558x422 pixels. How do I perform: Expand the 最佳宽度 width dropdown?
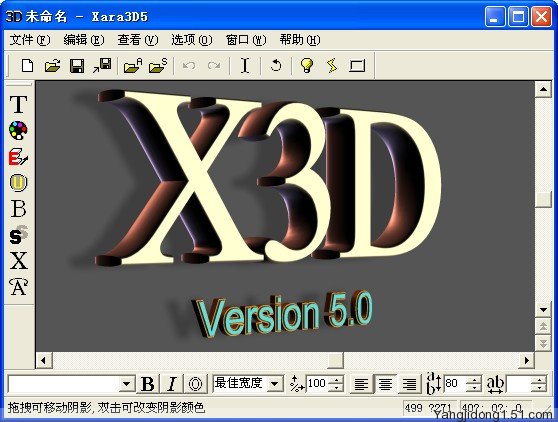coord(274,384)
